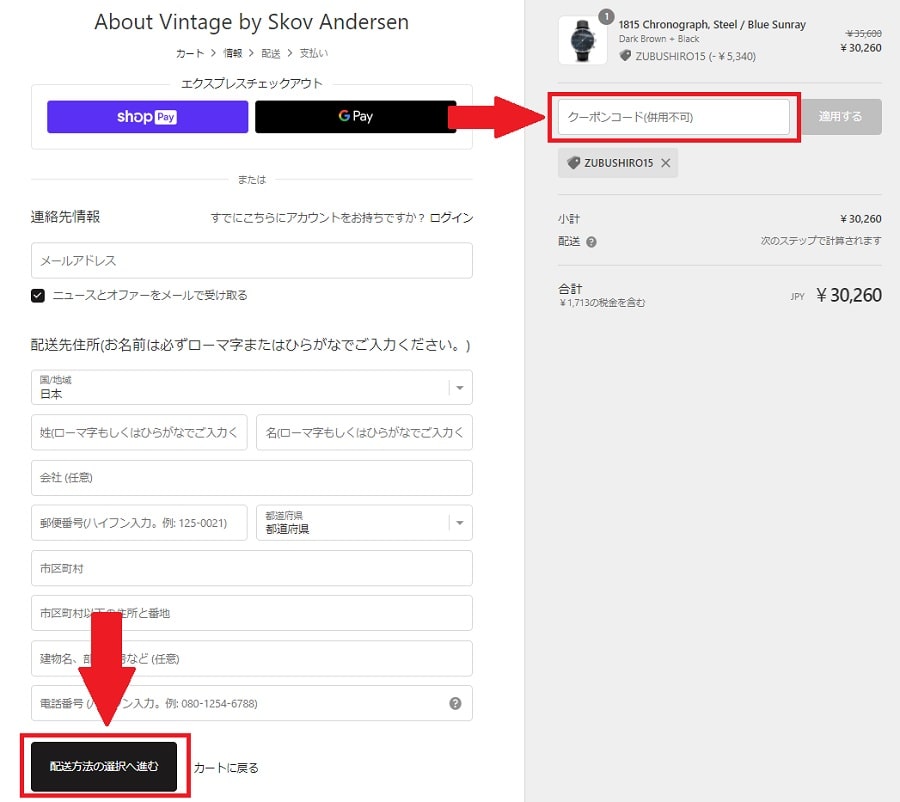The image size is (900, 802).
Task: Click the 姓 last name field
Action: (139, 432)
